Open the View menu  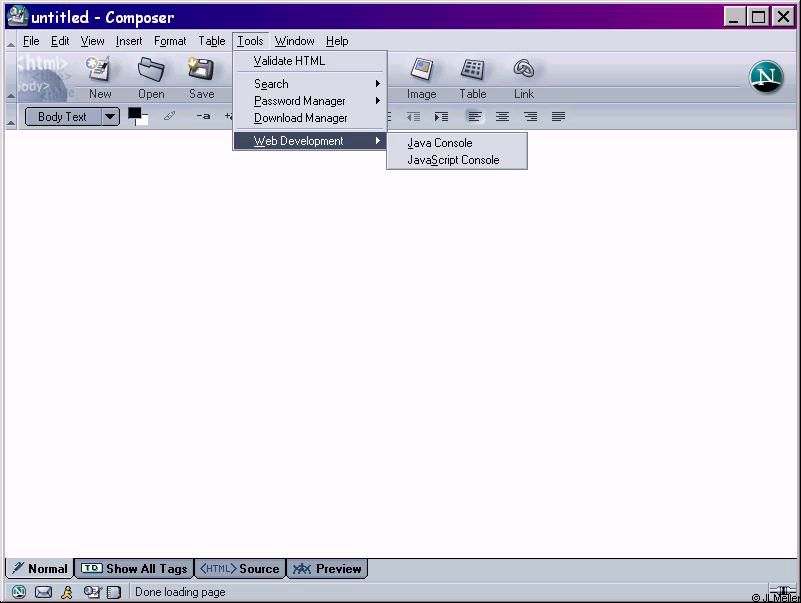click(x=92, y=41)
